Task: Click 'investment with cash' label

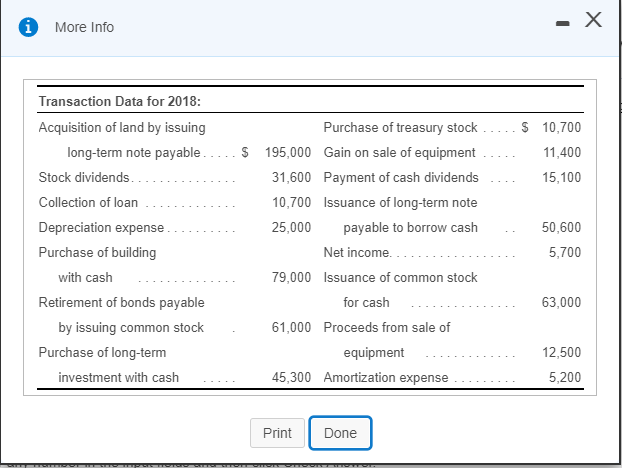Action: (119, 377)
